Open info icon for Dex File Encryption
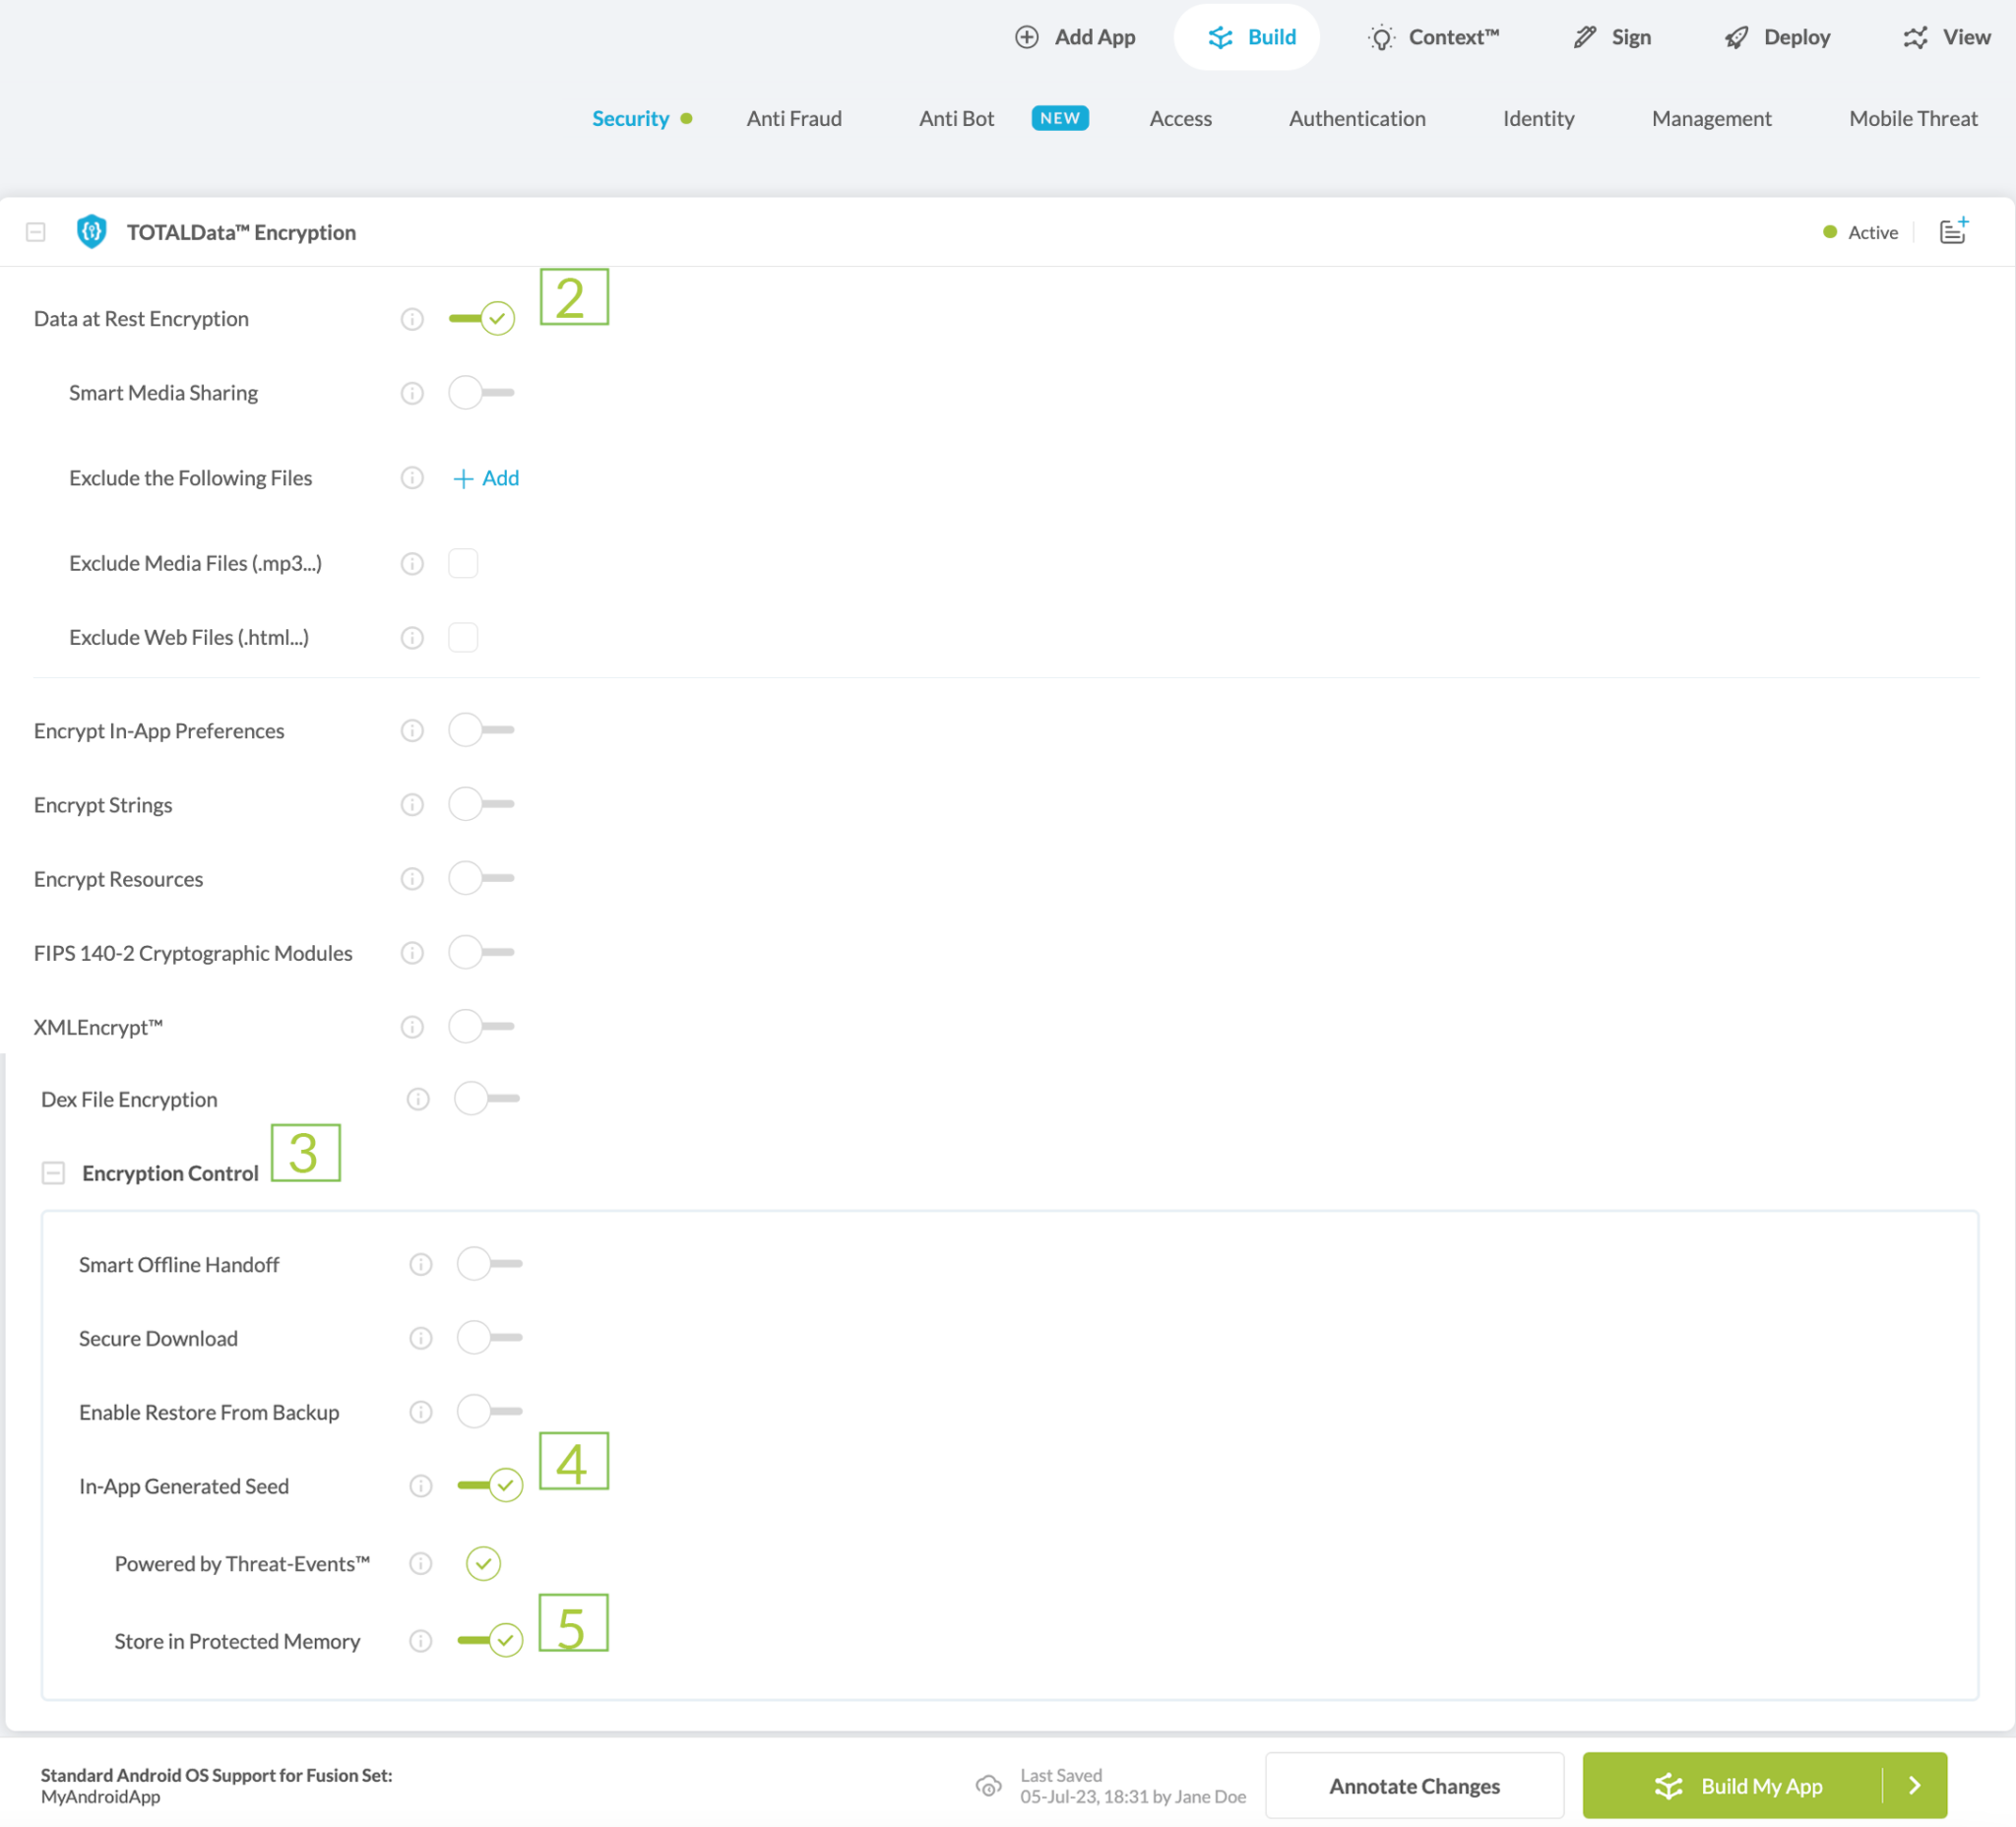 click(x=418, y=1099)
